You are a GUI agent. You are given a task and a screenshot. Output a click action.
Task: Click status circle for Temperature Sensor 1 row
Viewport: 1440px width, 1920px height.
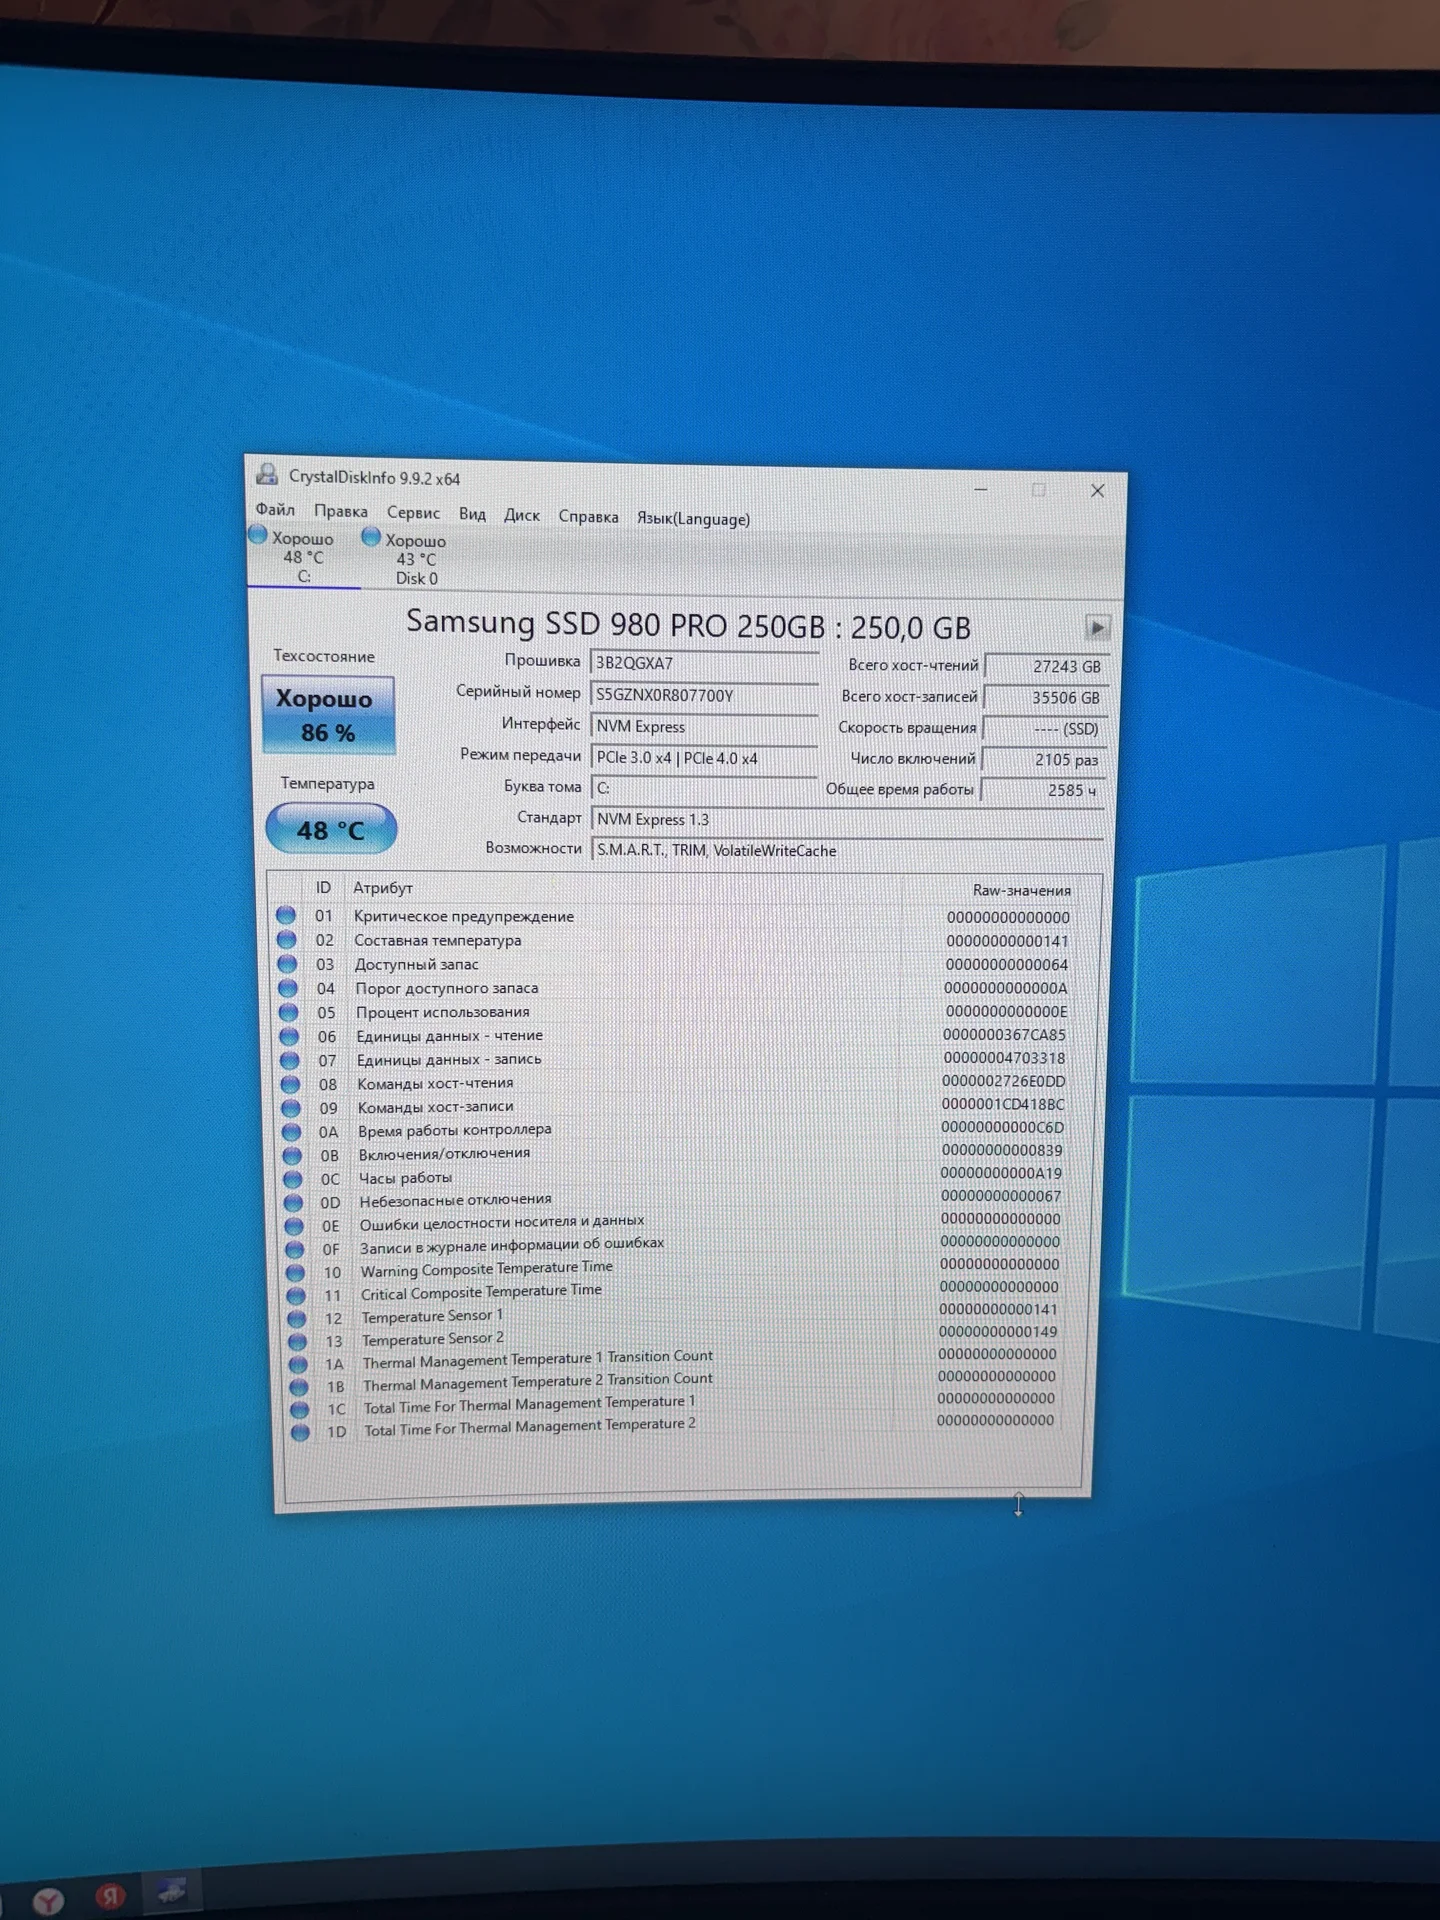click(297, 1318)
